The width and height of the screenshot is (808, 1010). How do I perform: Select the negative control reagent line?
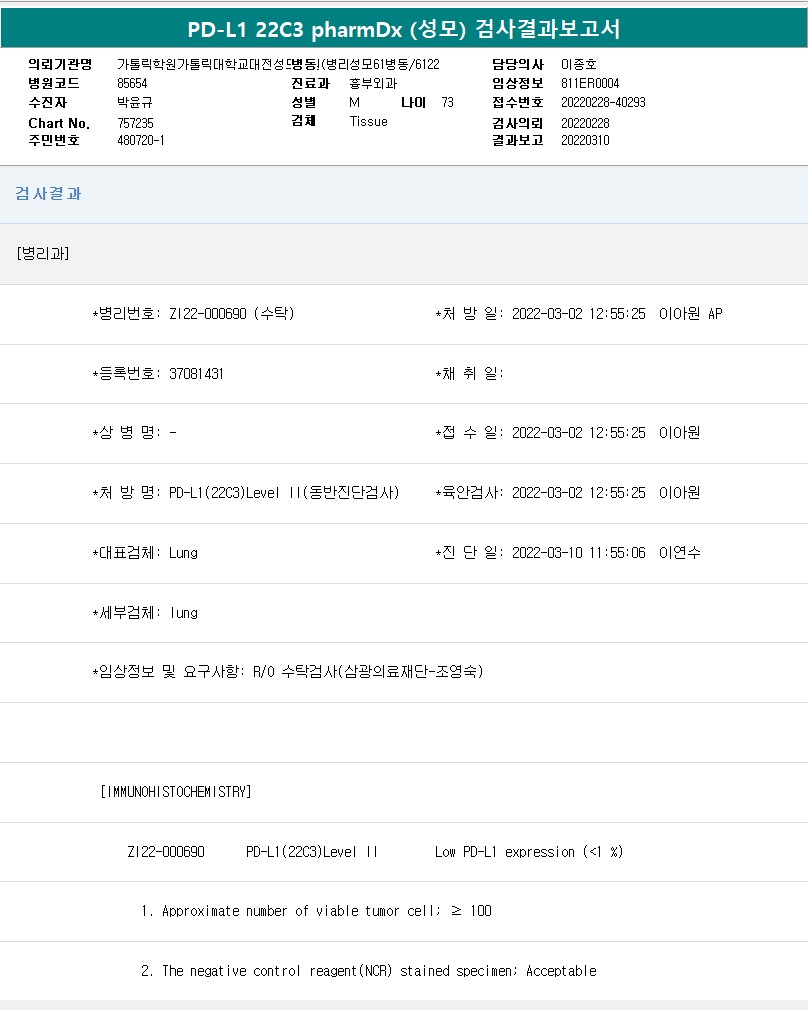369,971
